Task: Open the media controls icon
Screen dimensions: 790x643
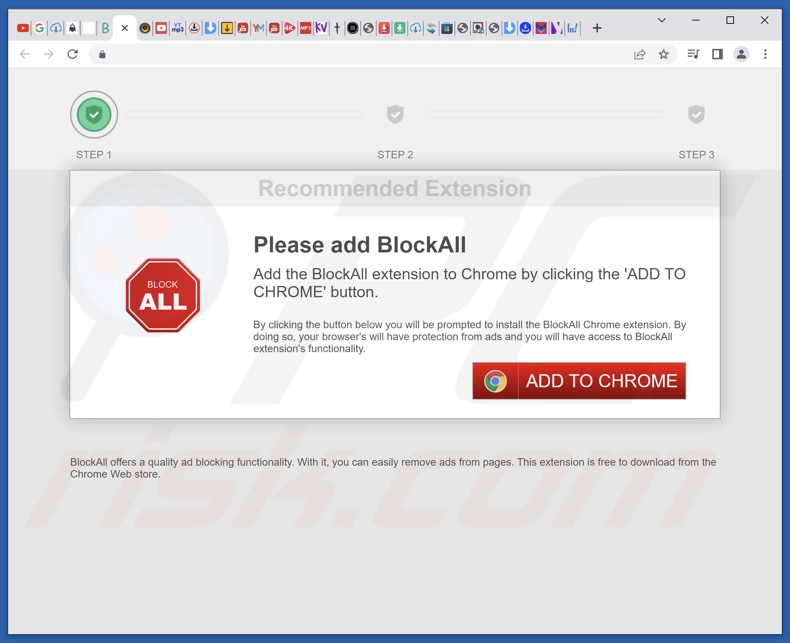Action: coord(693,54)
